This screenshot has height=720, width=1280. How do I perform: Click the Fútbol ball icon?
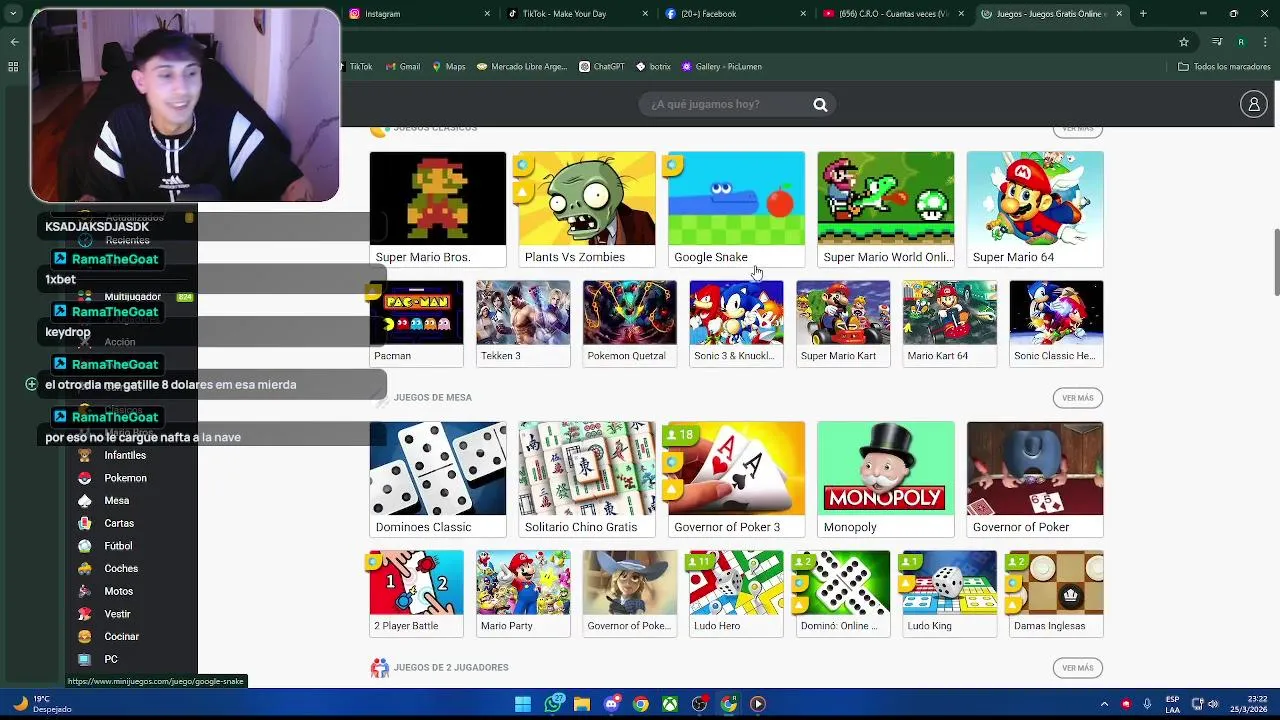[85, 546]
